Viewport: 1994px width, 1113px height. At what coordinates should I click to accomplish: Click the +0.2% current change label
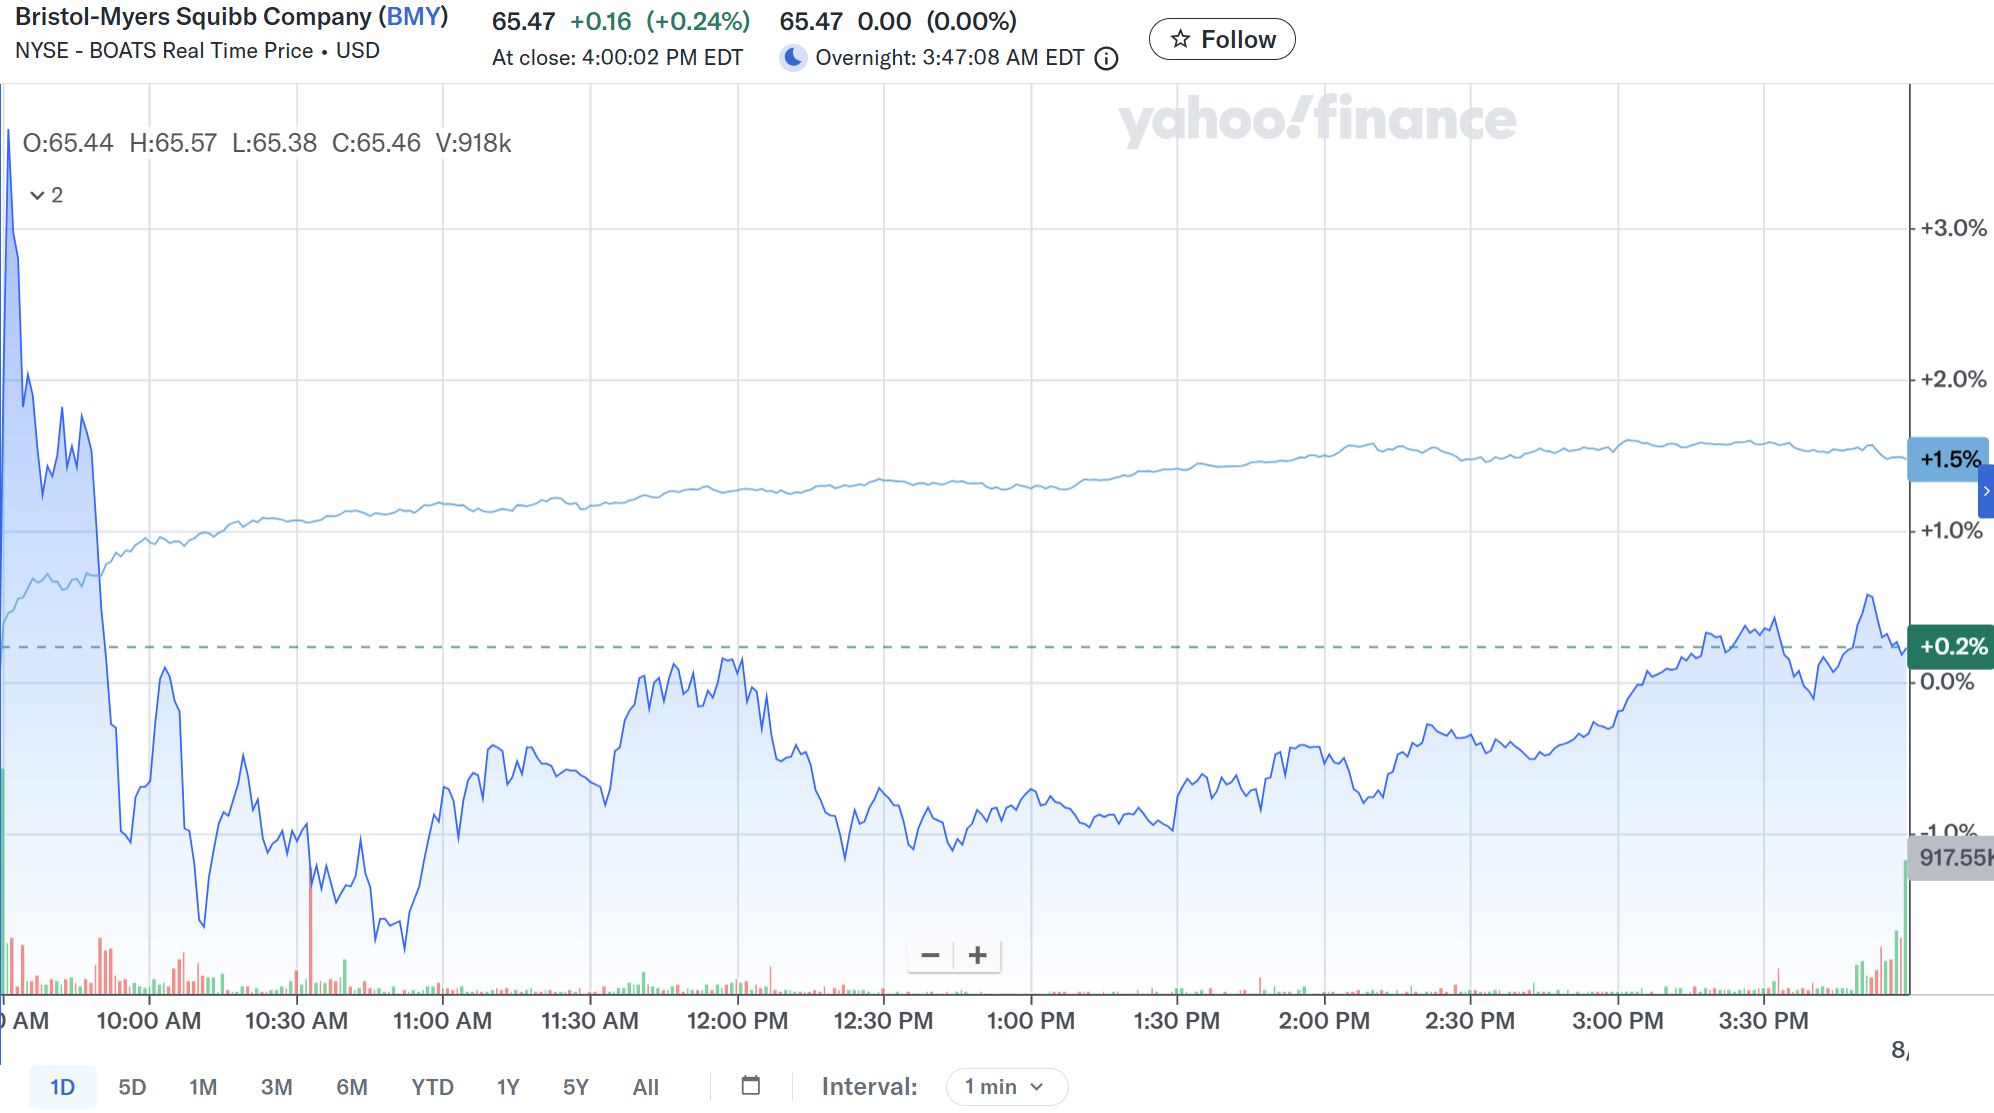pos(1951,647)
